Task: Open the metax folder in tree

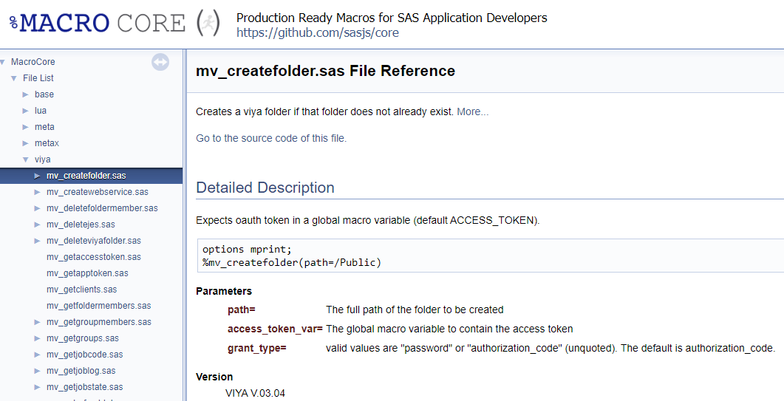Action: coord(47,143)
